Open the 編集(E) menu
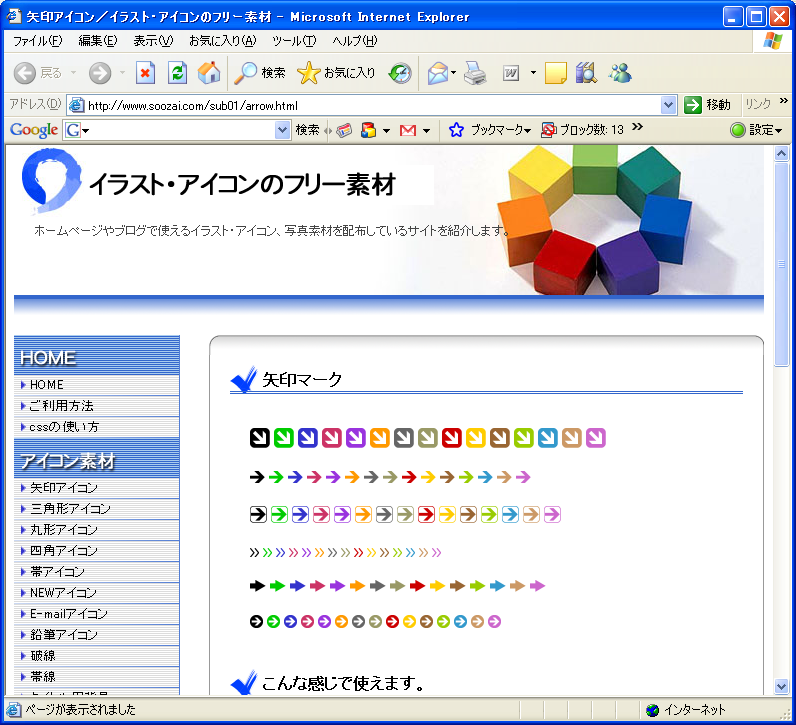The image size is (796, 725). 98,41
